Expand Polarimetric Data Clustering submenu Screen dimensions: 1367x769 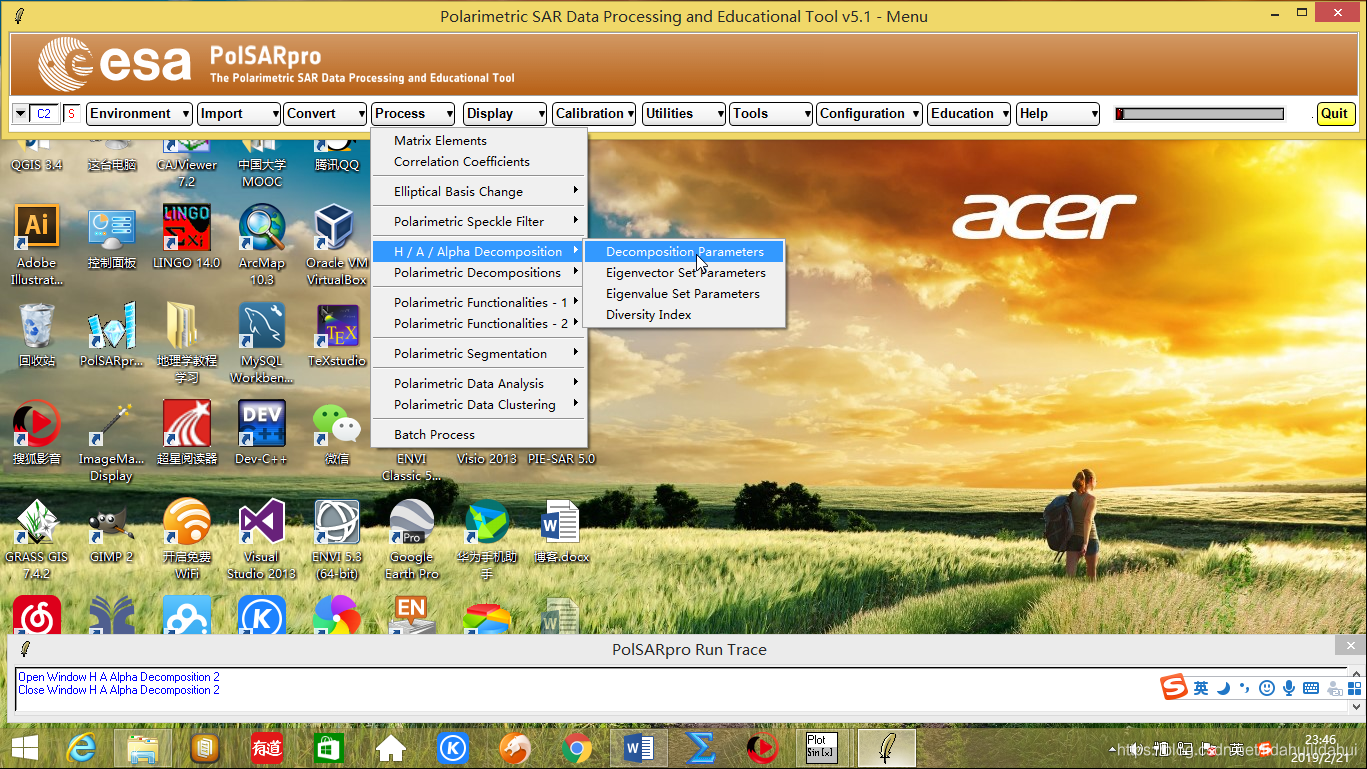(478, 405)
